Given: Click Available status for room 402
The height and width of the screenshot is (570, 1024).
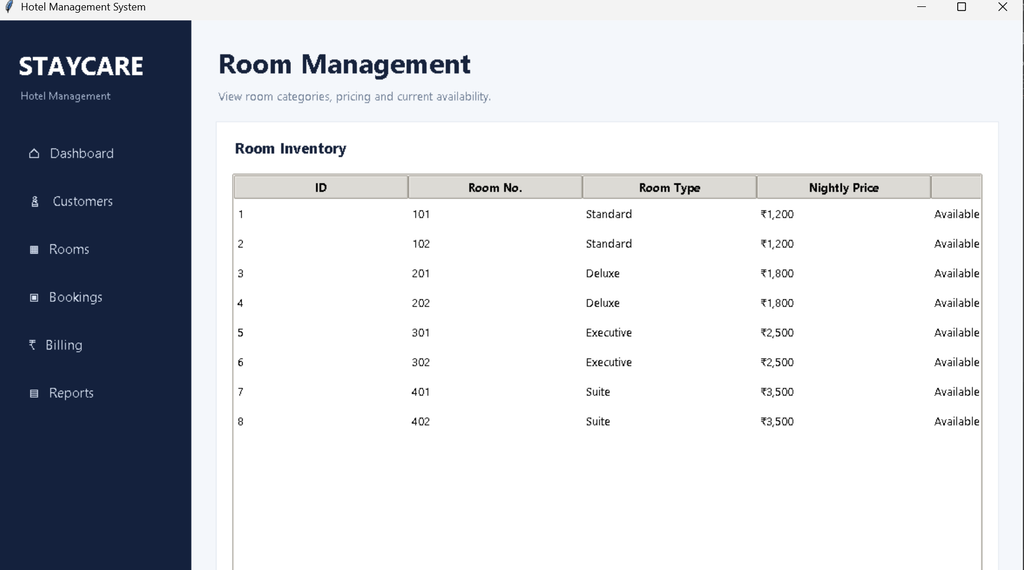Looking at the screenshot, I should coord(957,422).
